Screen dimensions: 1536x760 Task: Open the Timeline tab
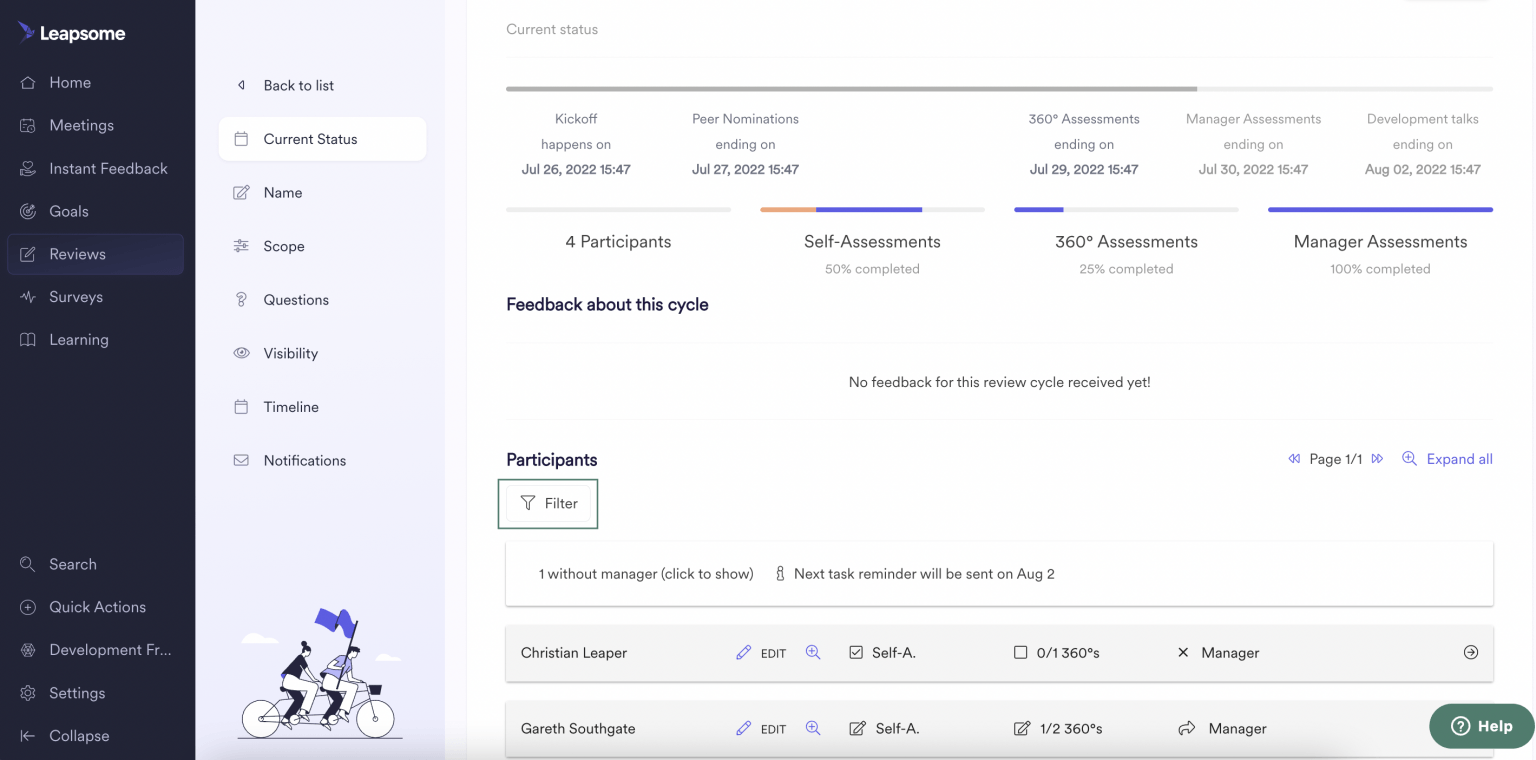289,406
